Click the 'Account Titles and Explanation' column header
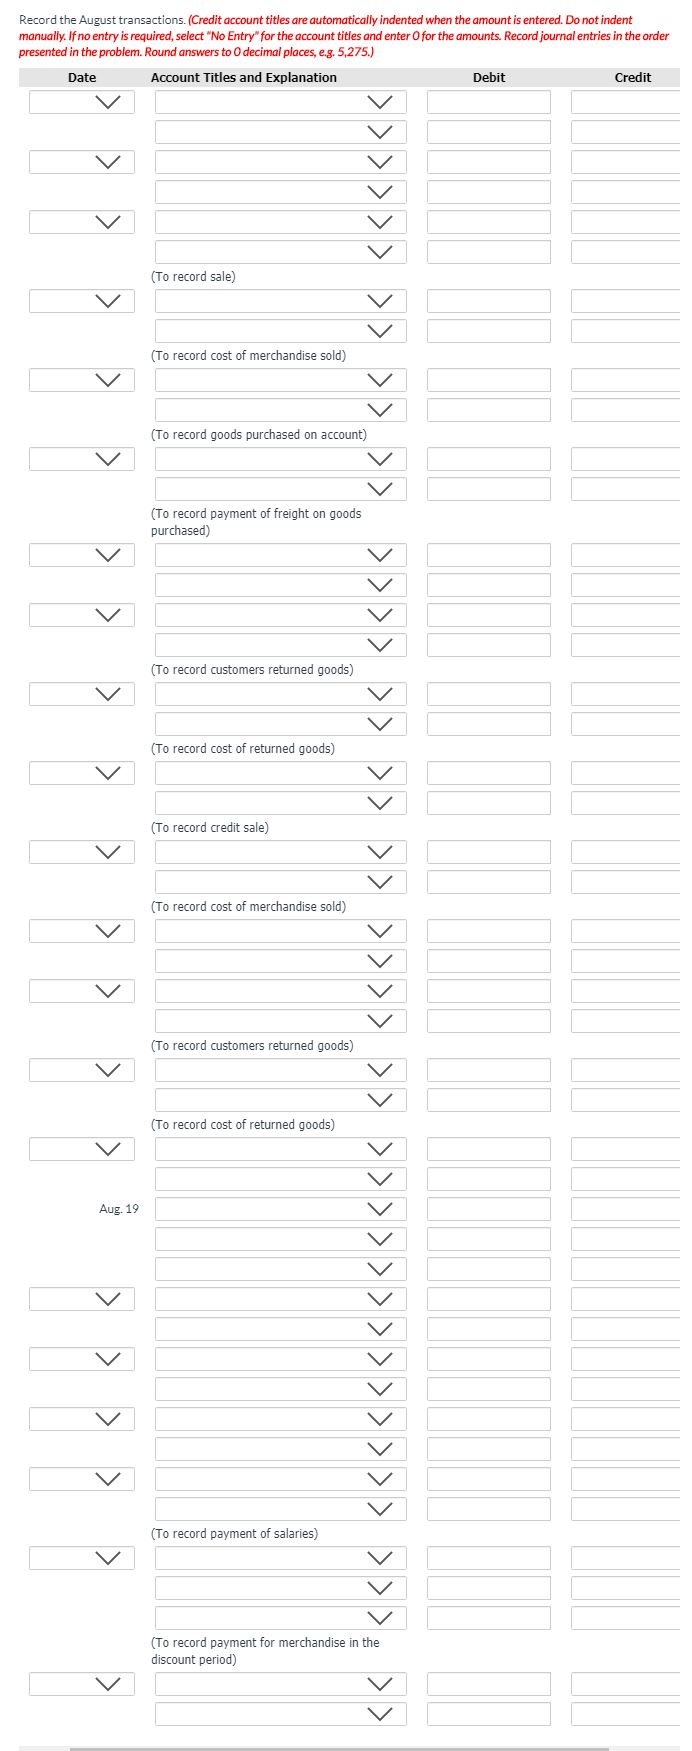Image resolution: width=692 pixels, height=1751 pixels. [245, 77]
